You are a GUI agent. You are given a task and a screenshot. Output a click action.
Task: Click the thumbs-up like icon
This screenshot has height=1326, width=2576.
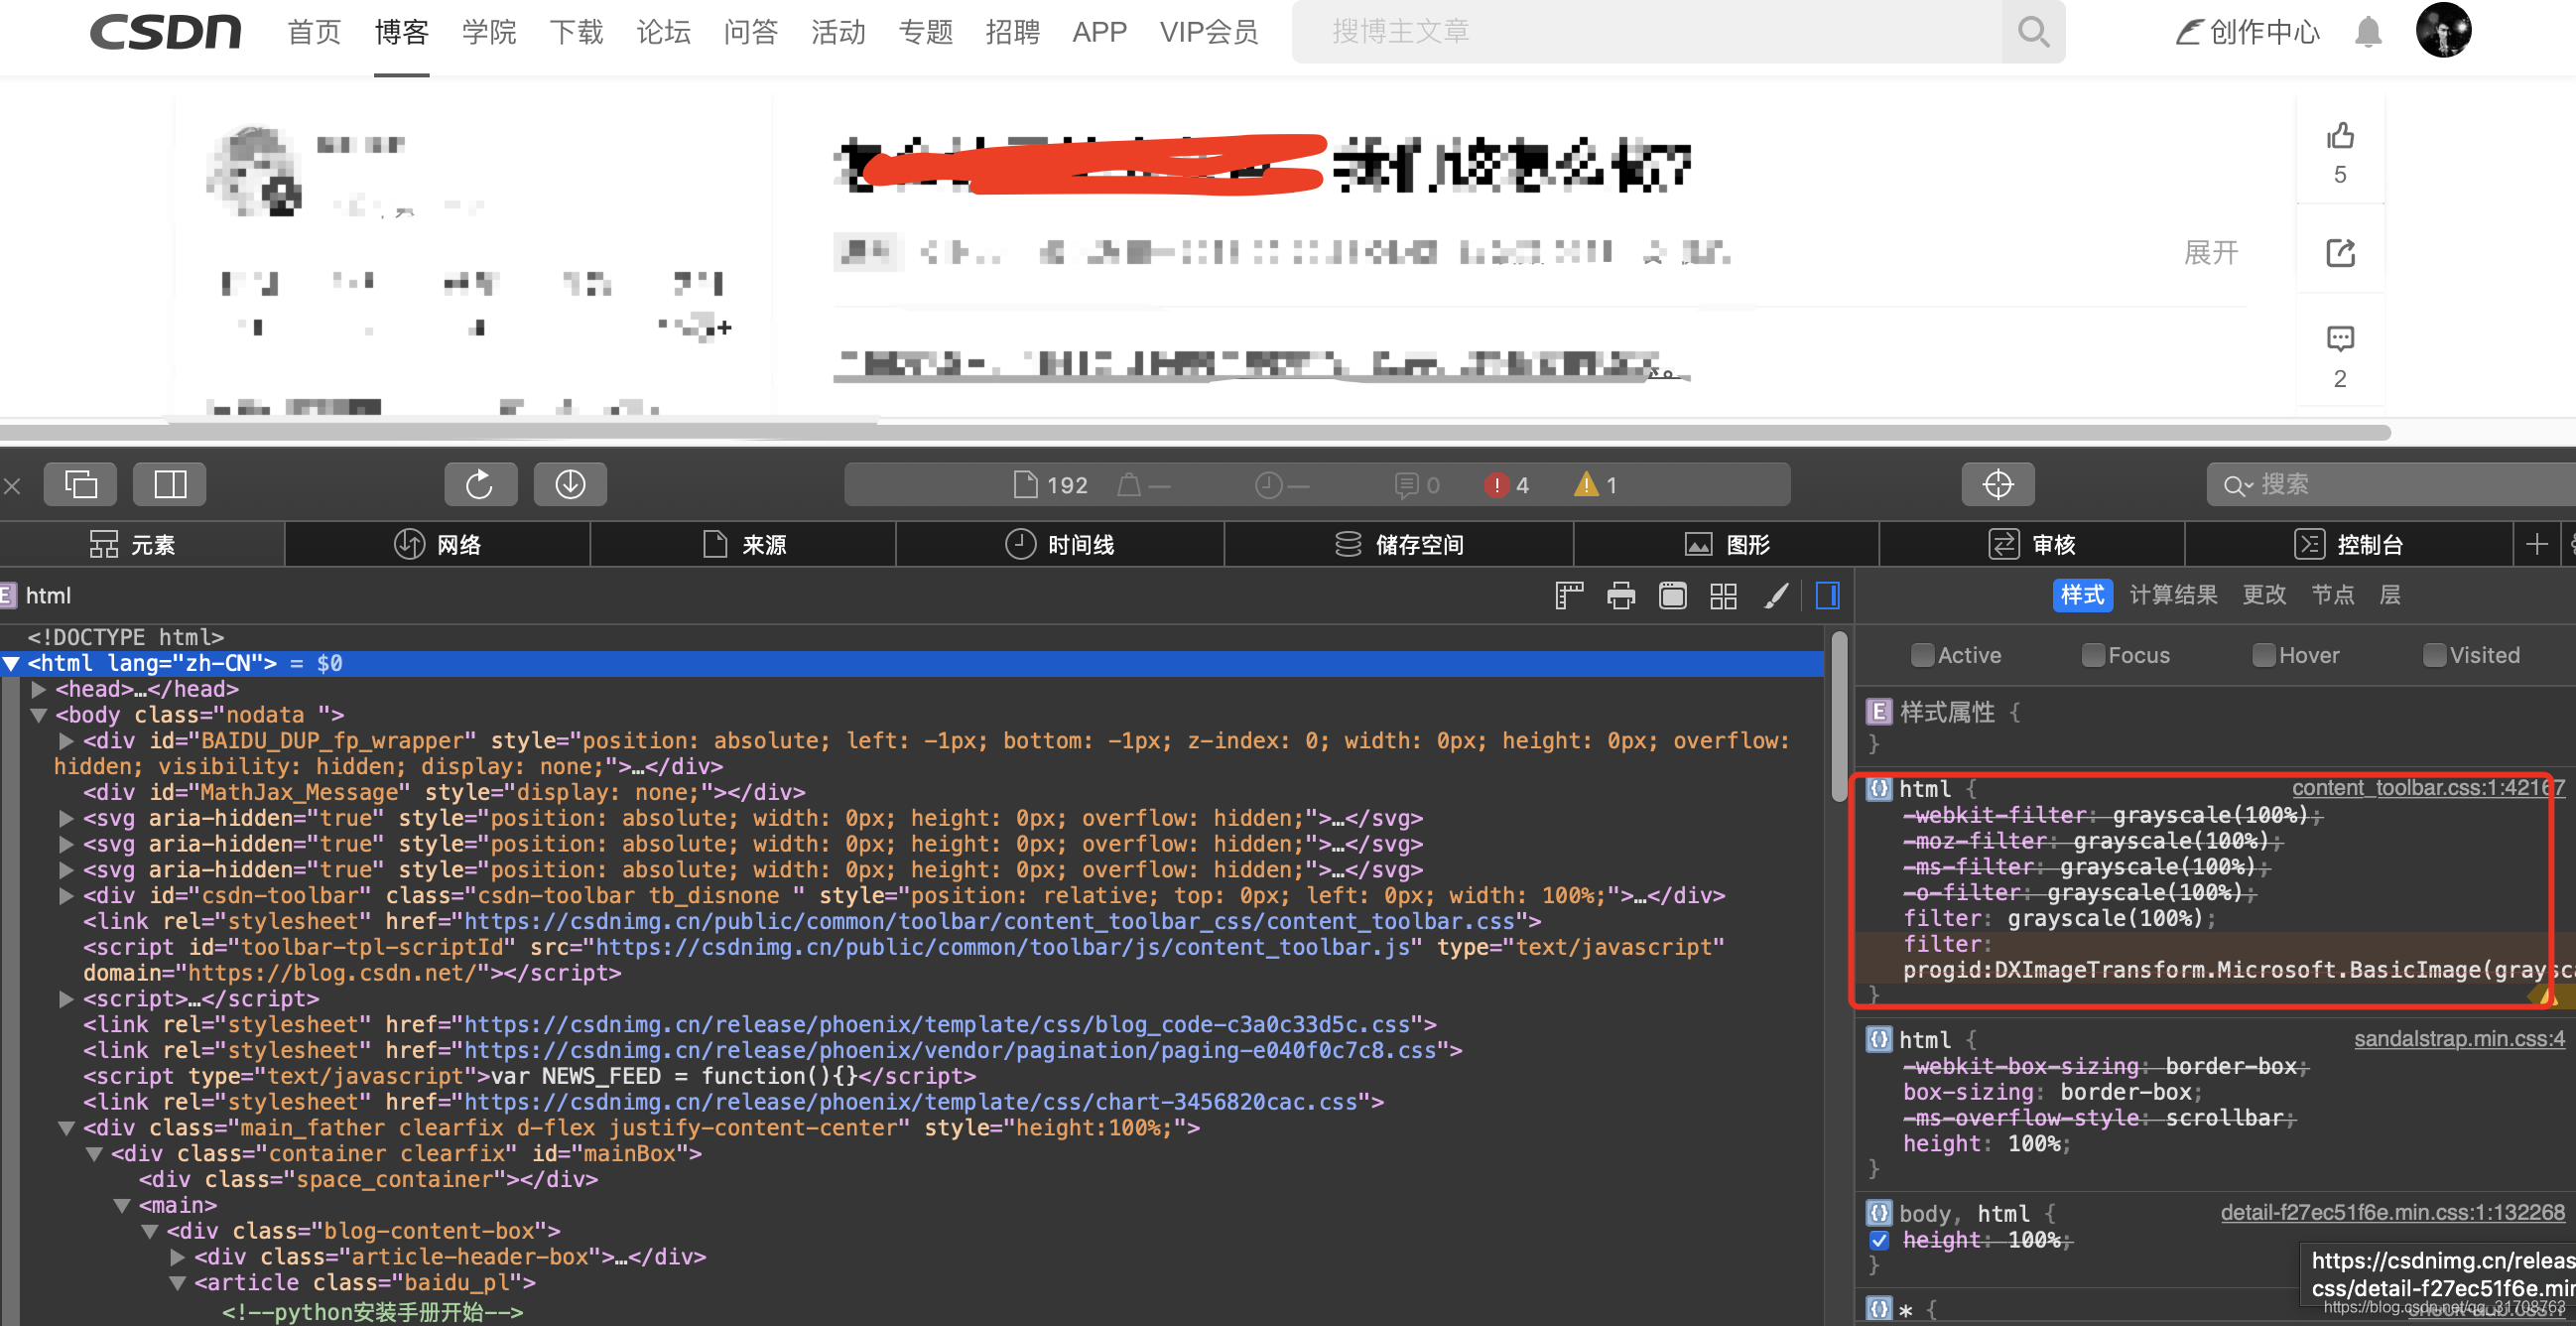pyautogui.click(x=2339, y=135)
